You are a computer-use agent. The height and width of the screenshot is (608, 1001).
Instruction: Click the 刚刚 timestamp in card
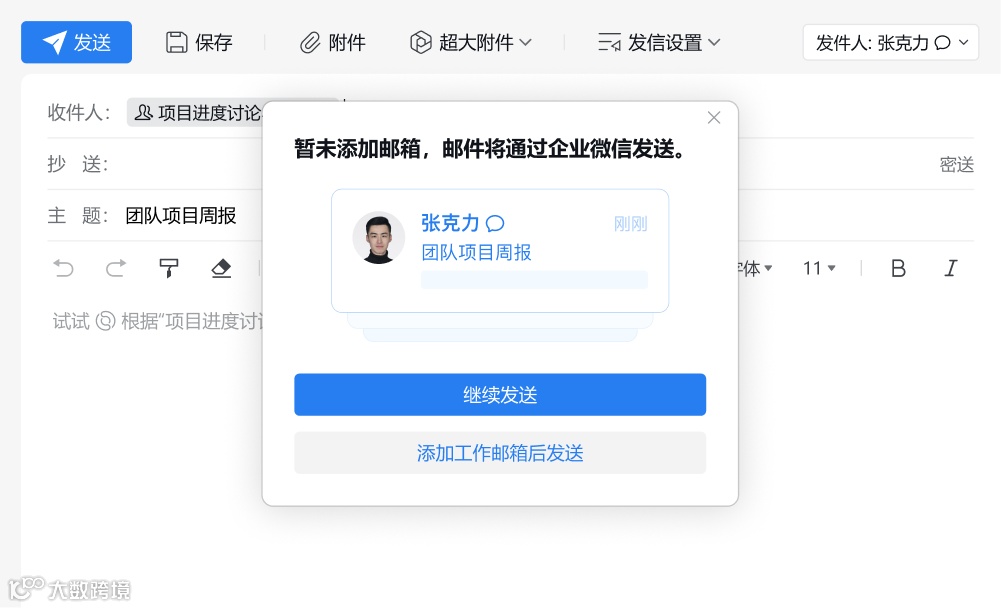(x=630, y=224)
